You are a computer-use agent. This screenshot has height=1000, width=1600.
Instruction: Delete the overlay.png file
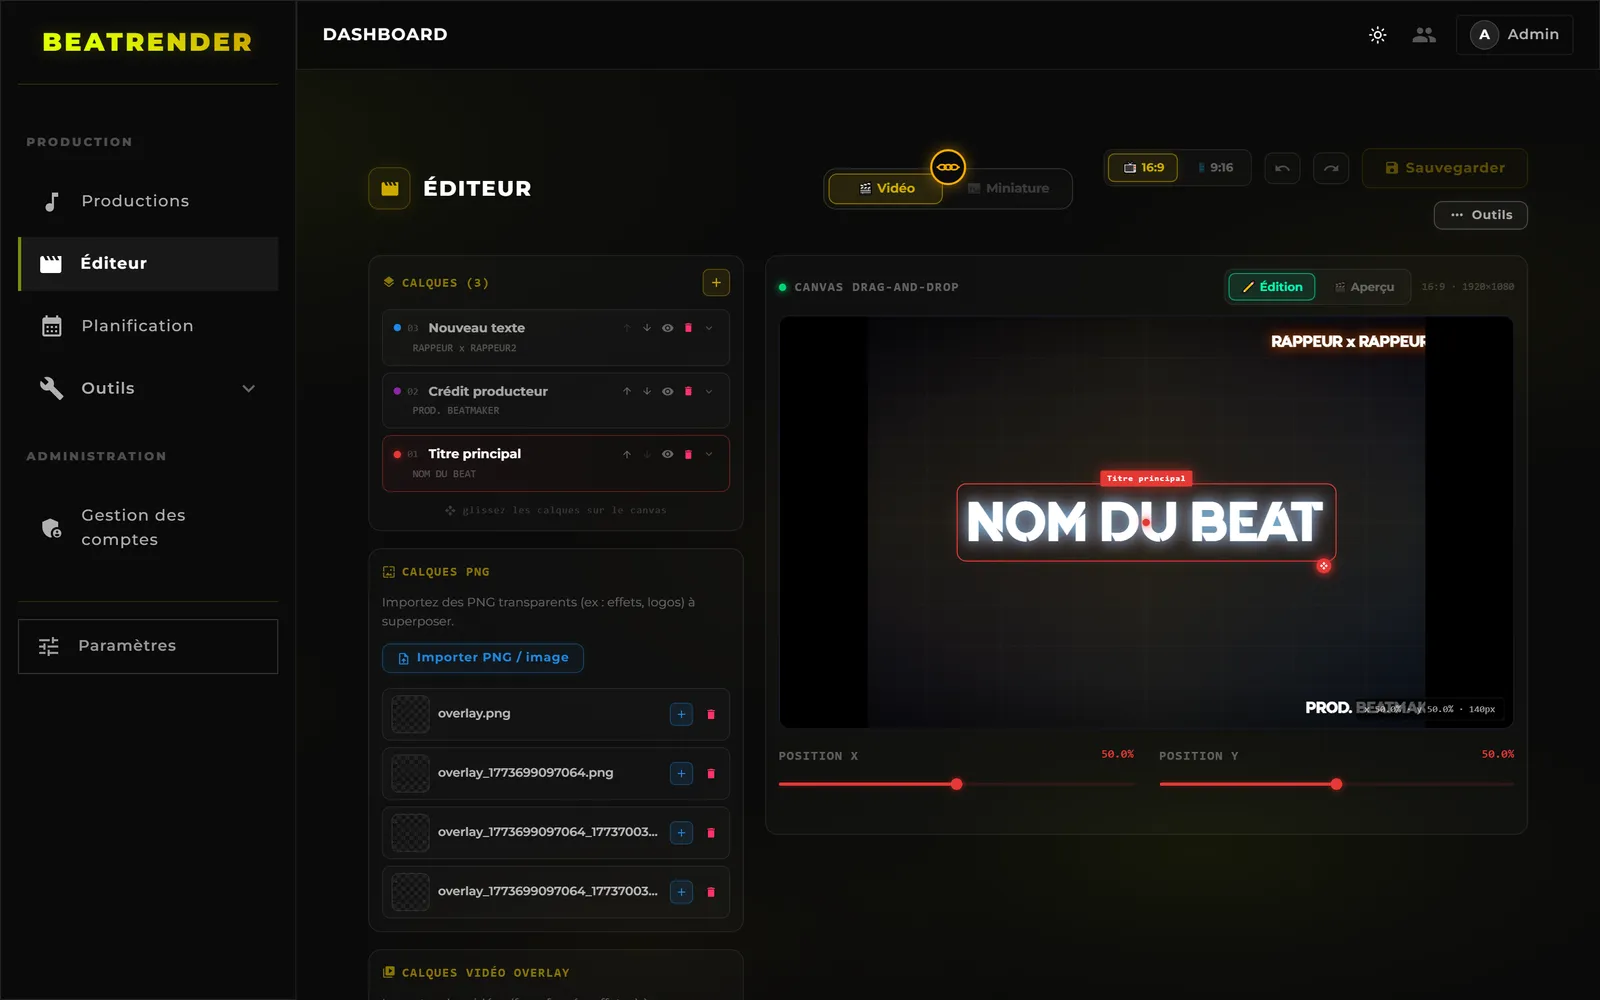click(711, 714)
